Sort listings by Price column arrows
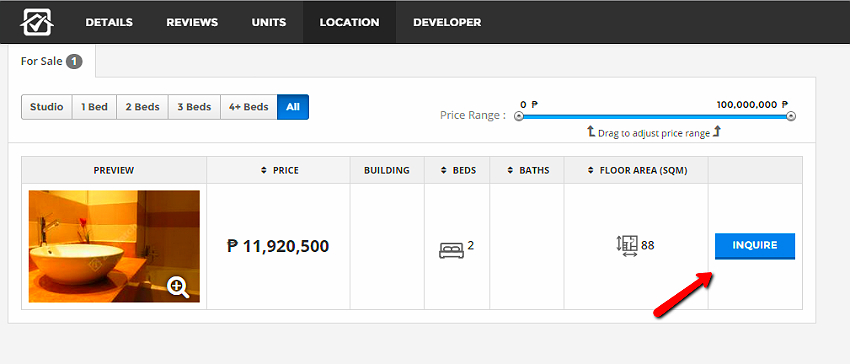 coord(263,170)
